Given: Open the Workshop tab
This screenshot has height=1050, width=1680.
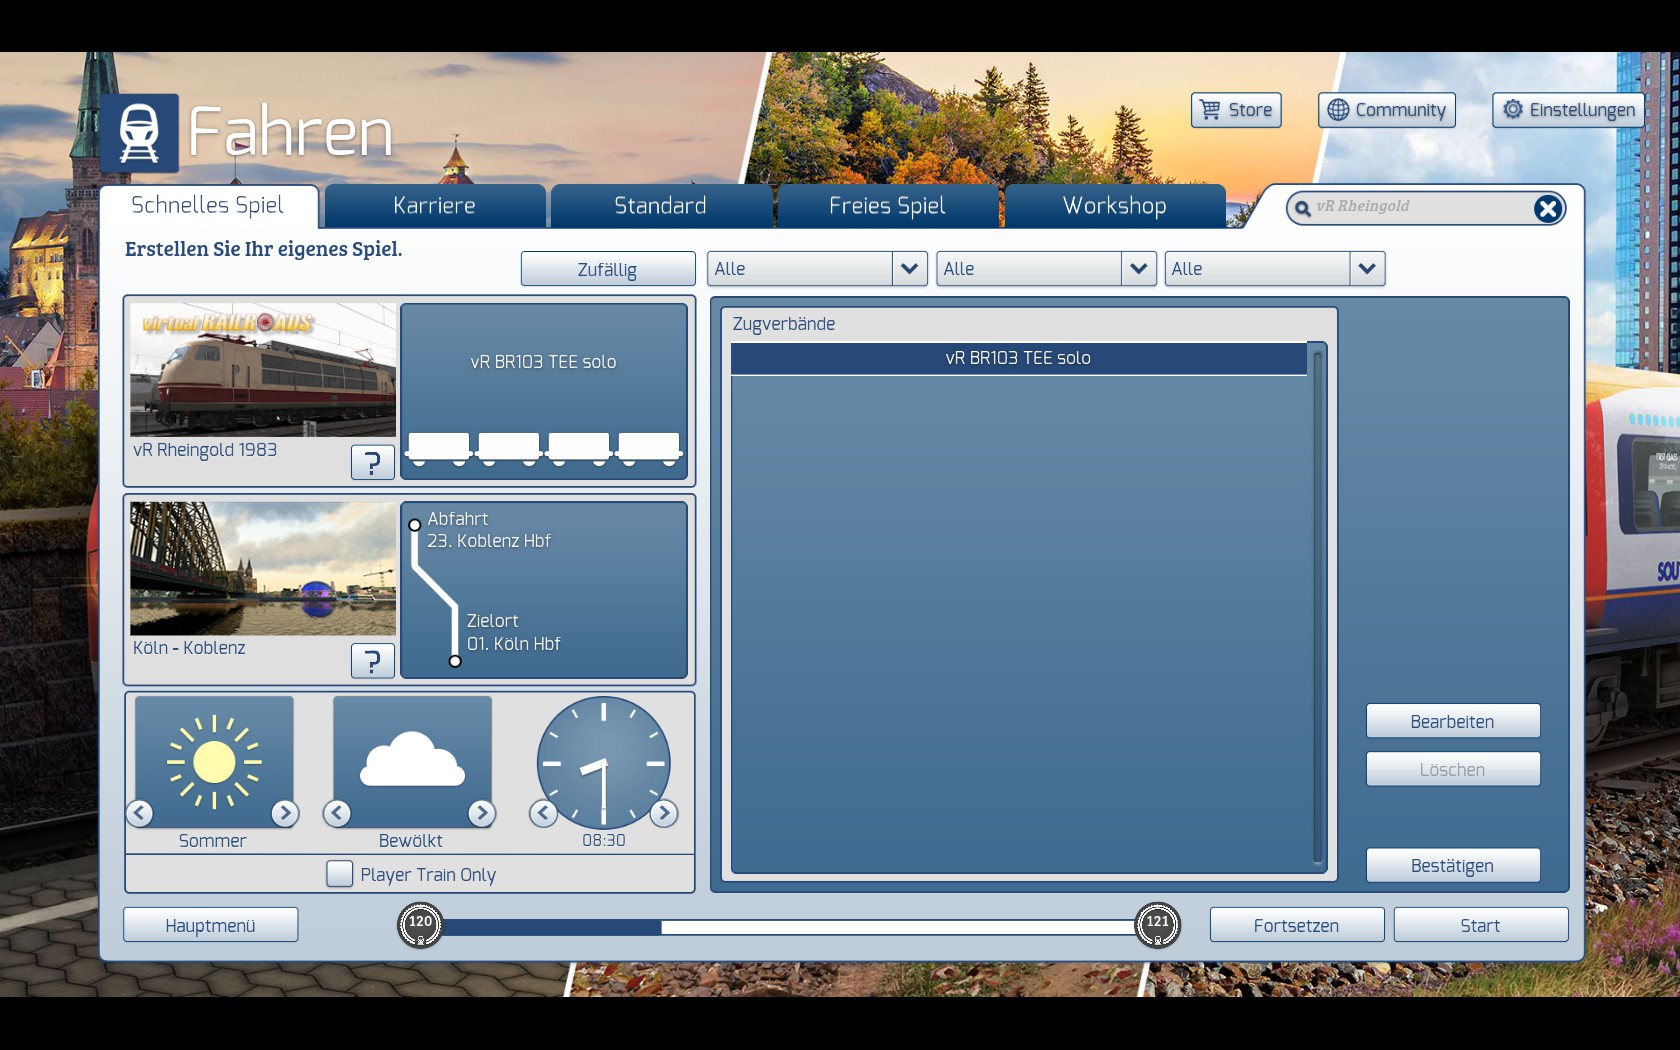Looking at the screenshot, I should pyautogui.click(x=1115, y=206).
